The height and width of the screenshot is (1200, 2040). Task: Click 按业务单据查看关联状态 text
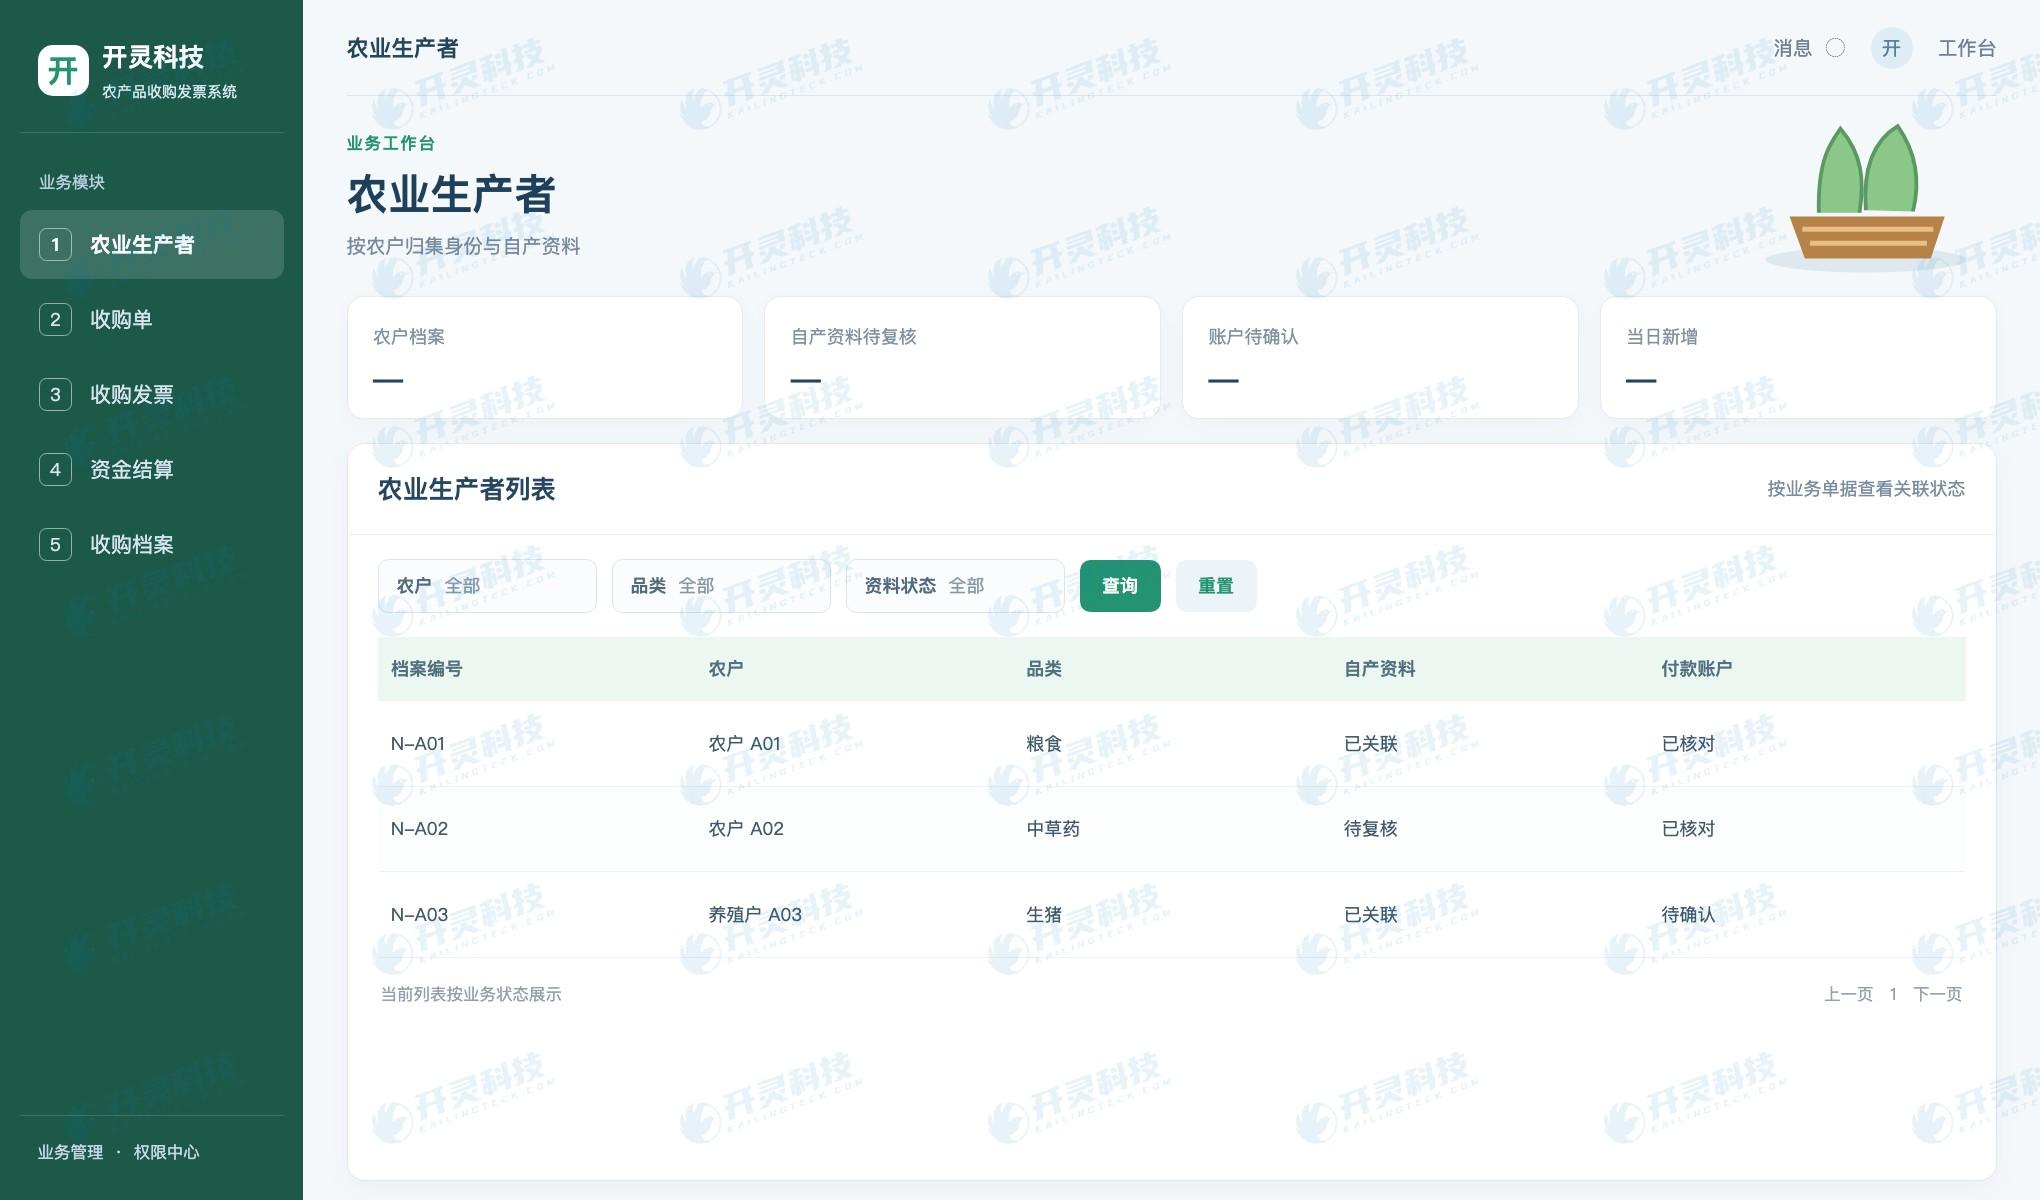[1866, 489]
